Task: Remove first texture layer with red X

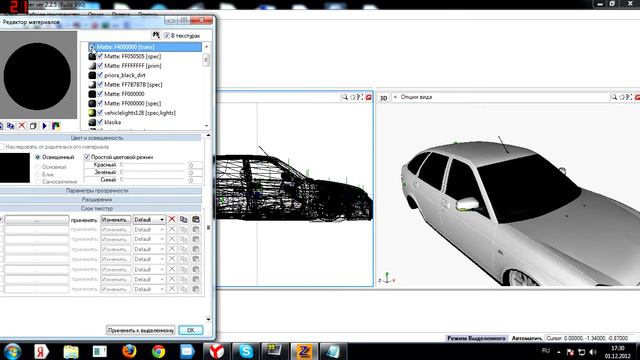Action: [172, 220]
